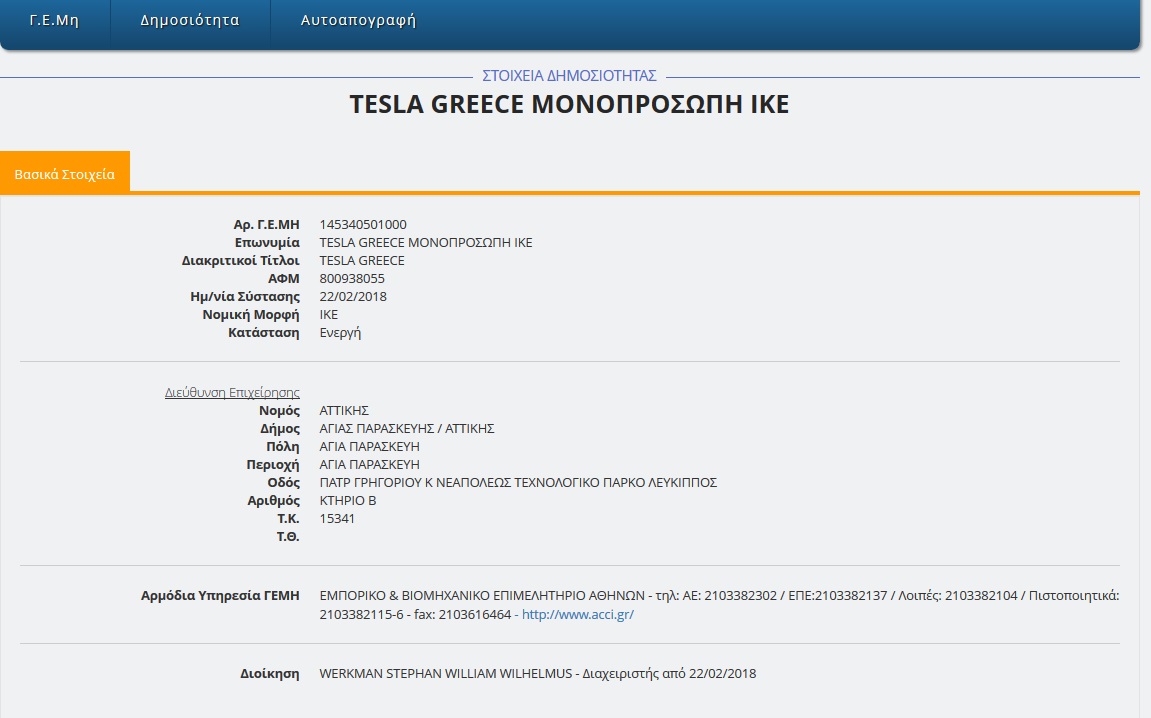This screenshot has width=1151, height=718.
Task: Select the Γ.Ε.ΜΗ number 145340501000
Action: [363, 225]
